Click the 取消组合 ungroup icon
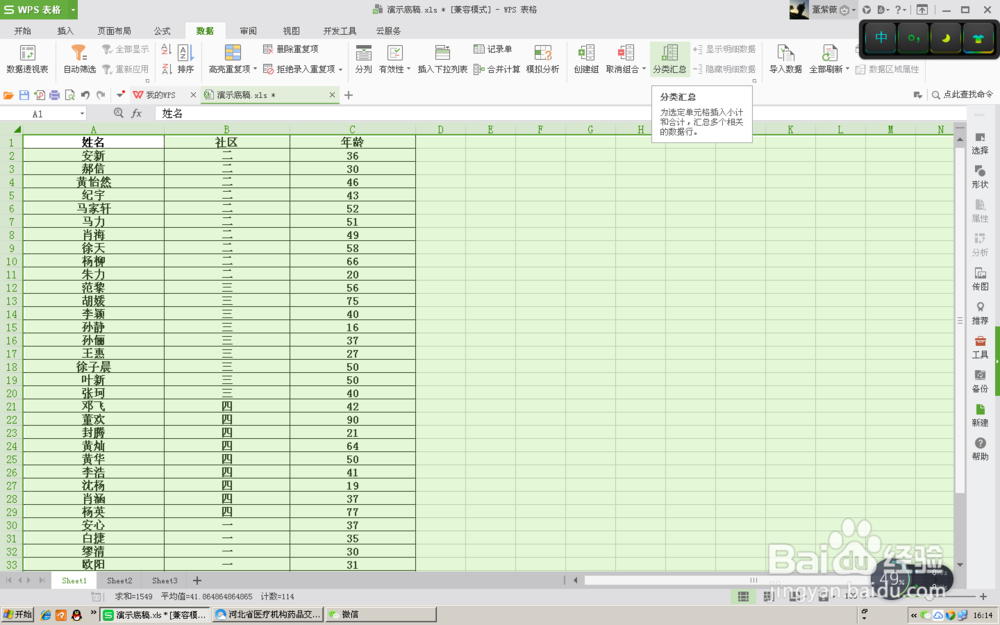 (626, 53)
